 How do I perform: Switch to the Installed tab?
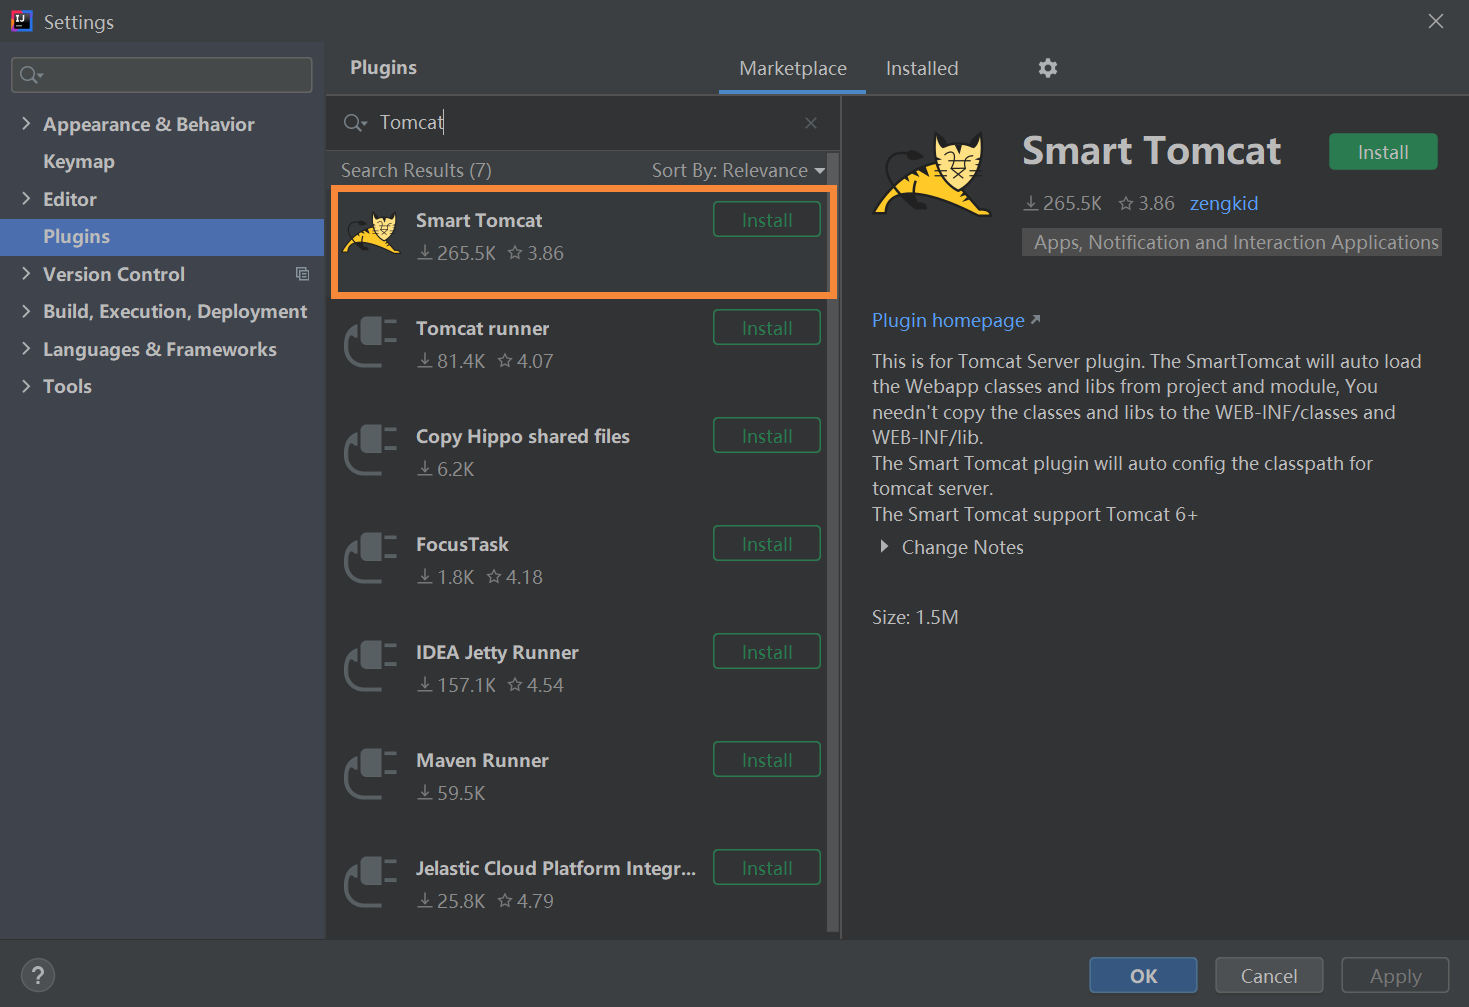[x=922, y=68]
